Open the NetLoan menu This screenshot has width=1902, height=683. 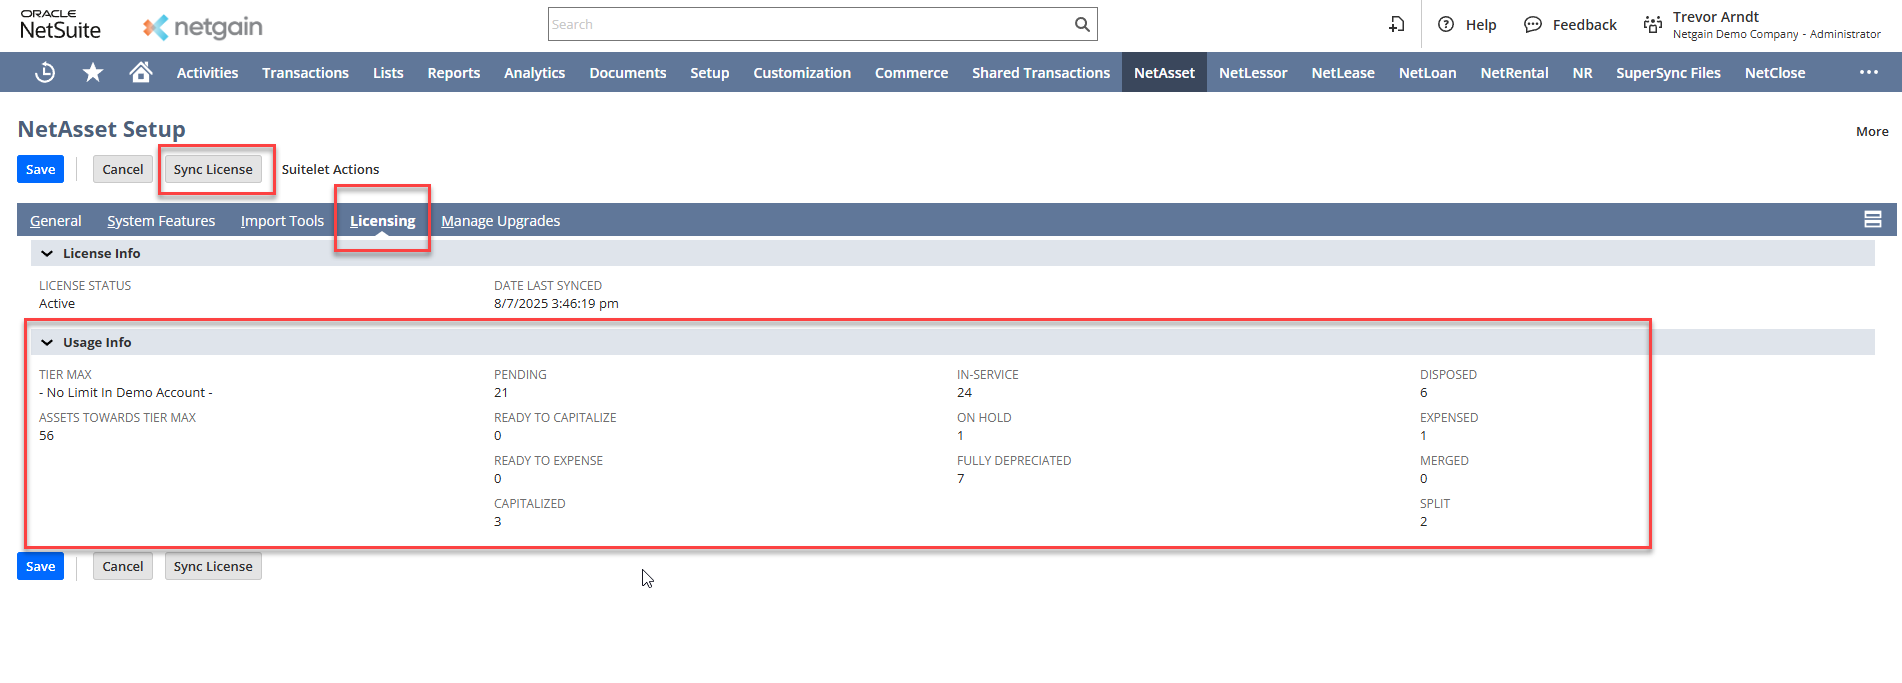[1427, 72]
